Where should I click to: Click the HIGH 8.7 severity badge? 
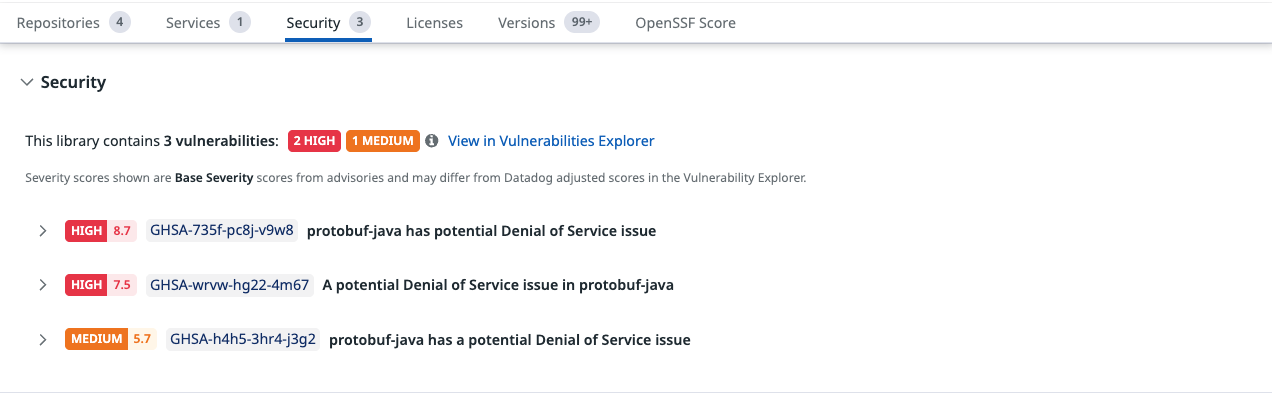point(100,231)
